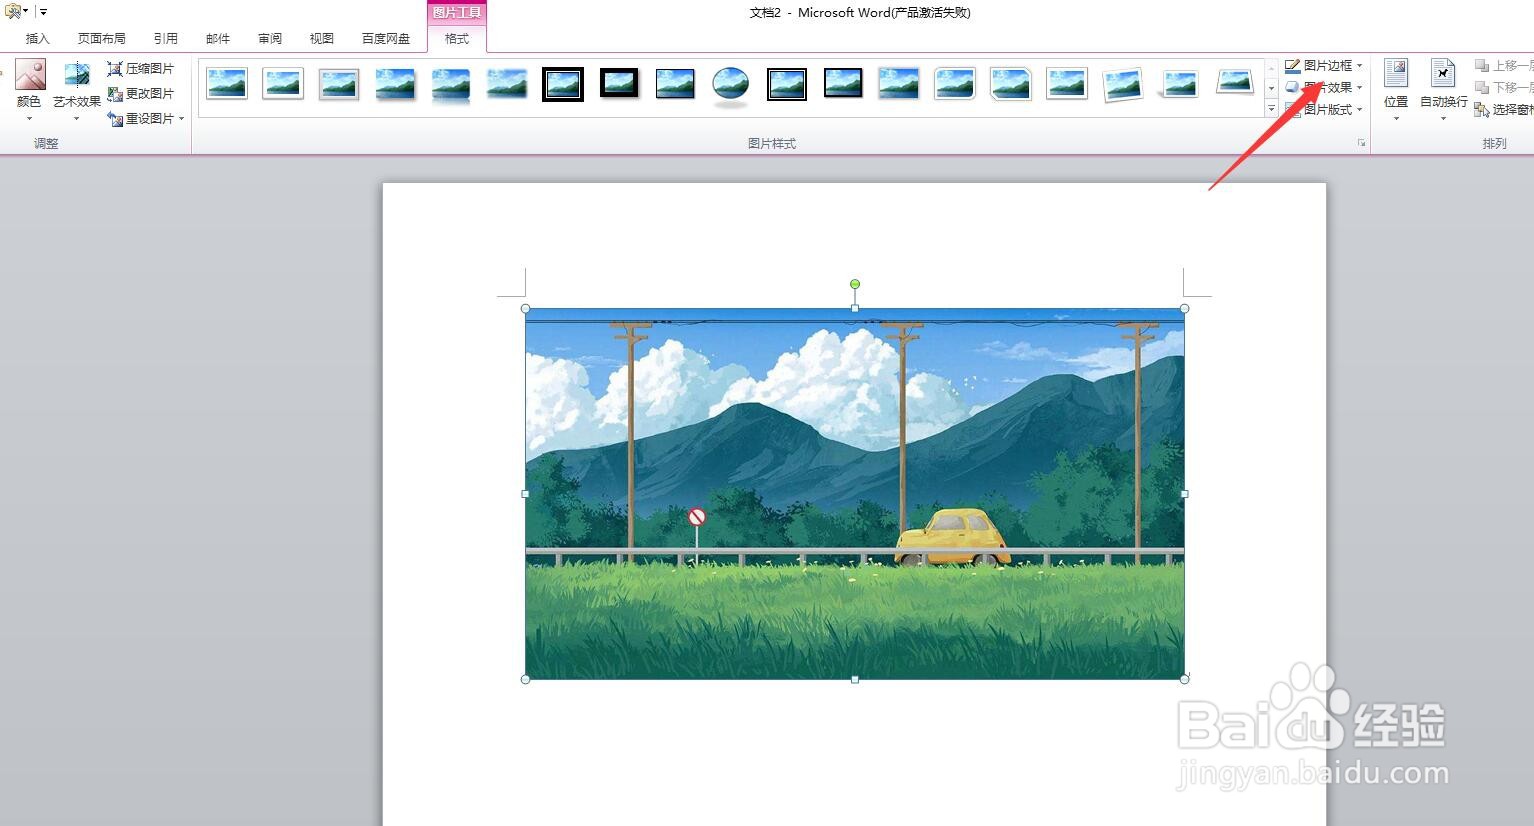Image resolution: width=1534 pixels, height=826 pixels.
Task: Open the 颜色 (Color) adjustment gallery
Action: [x=29, y=90]
